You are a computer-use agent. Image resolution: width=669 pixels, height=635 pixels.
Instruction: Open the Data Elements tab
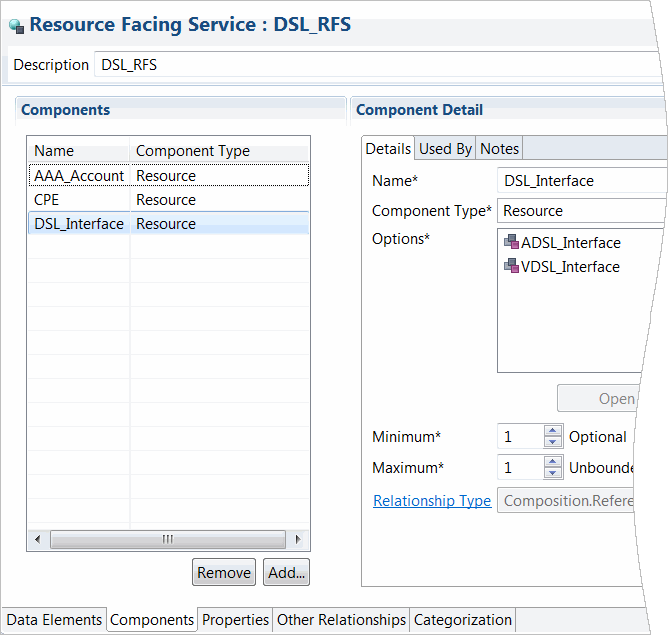(54, 620)
